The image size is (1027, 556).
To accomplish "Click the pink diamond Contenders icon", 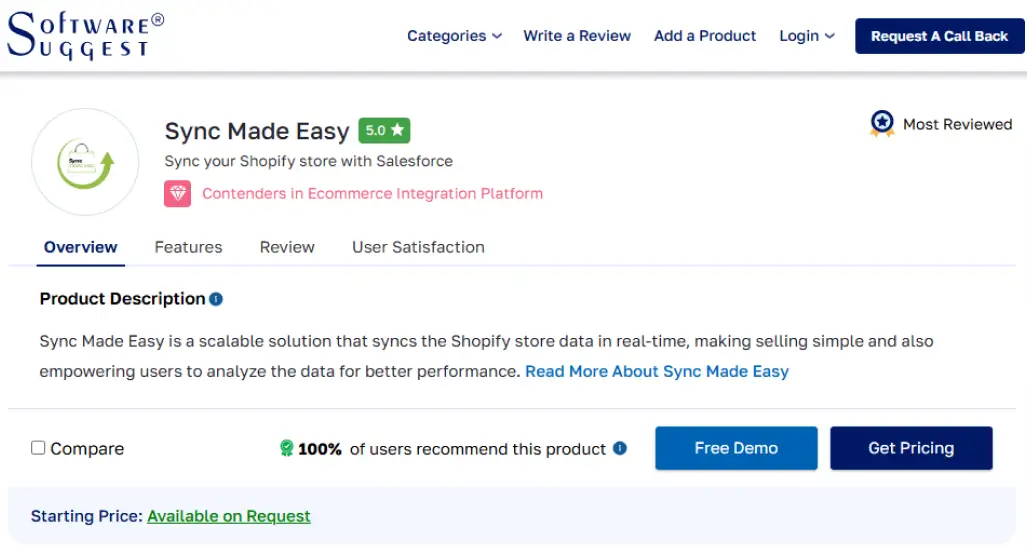I will (x=177, y=194).
